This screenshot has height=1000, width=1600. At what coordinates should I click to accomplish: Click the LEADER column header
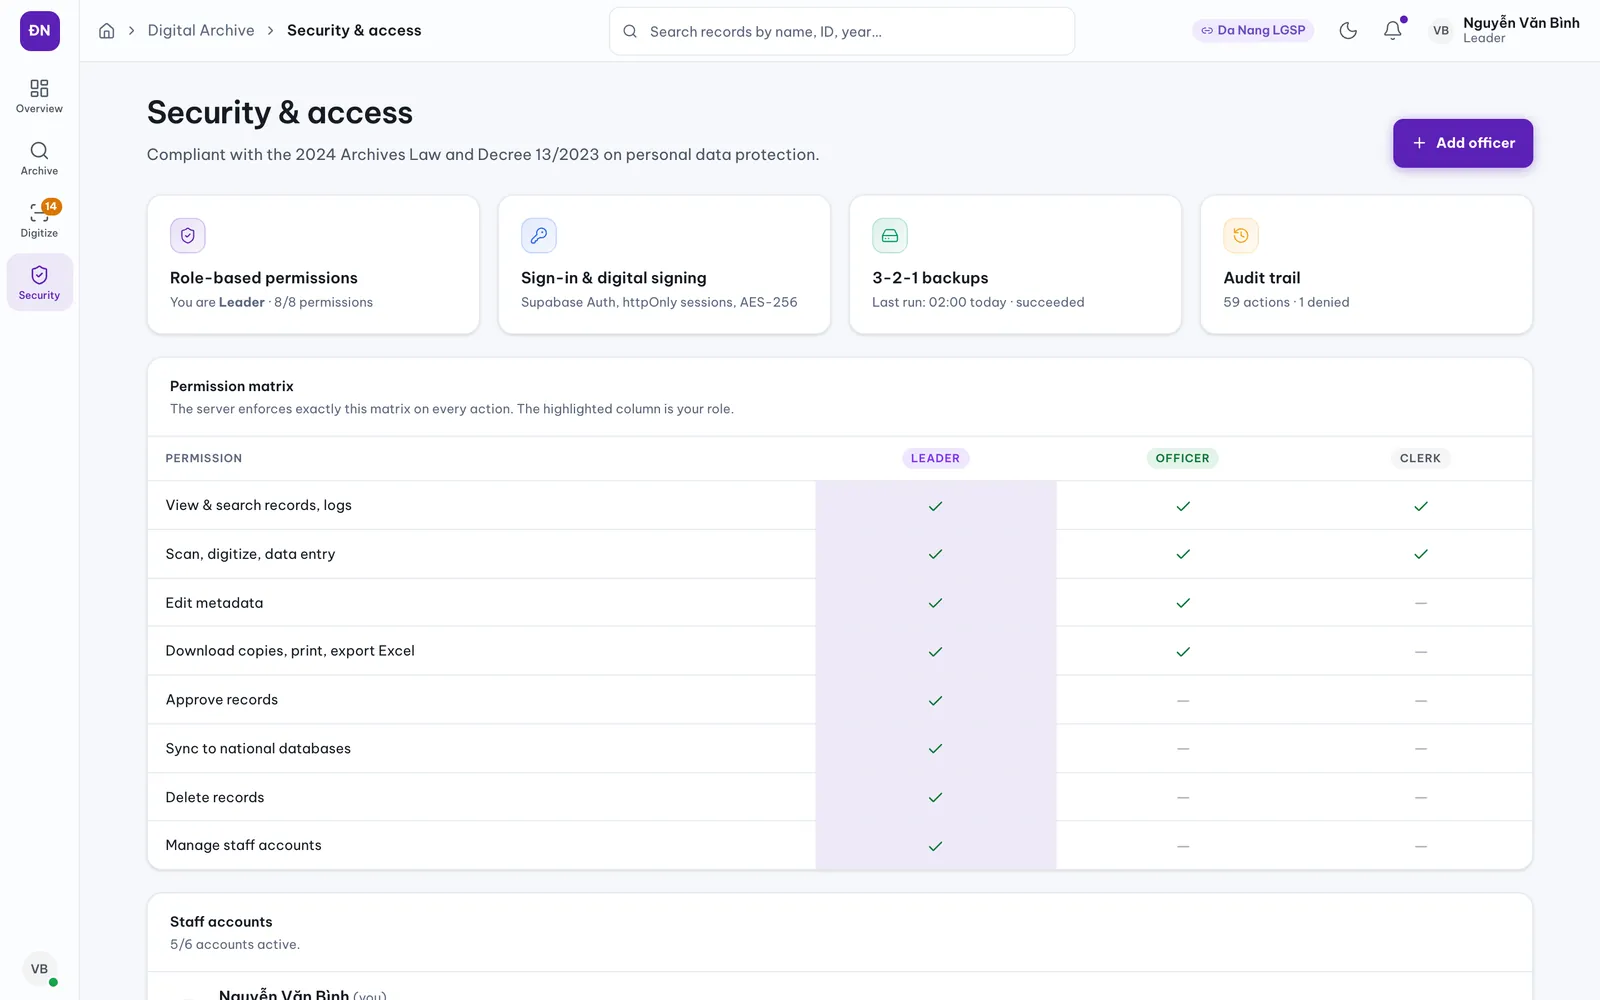[935, 458]
